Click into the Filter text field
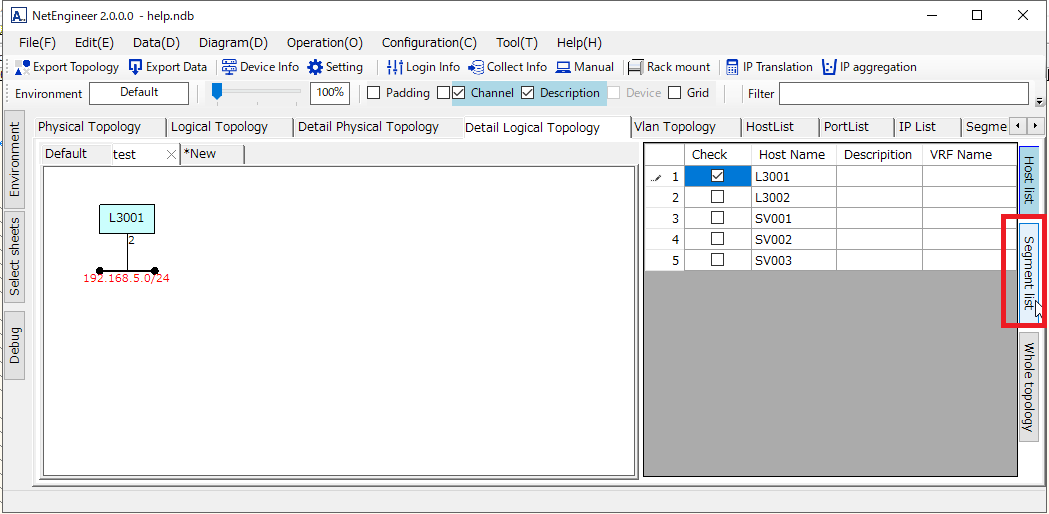Viewport: 1049px width, 514px height. click(903, 93)
